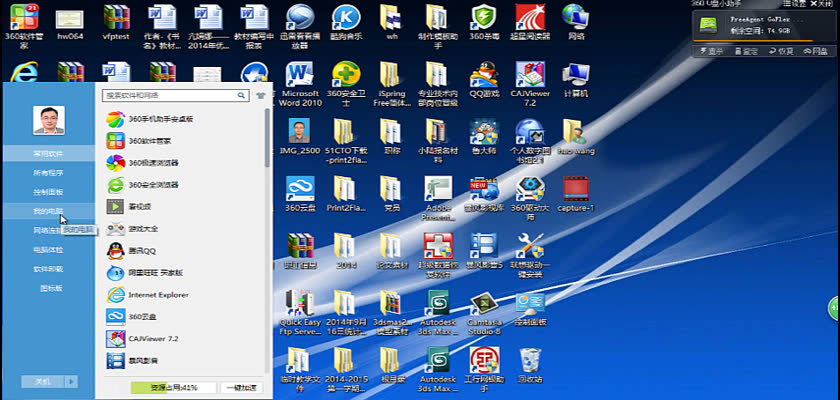Select the 回收站 recycle bin icon

pos(530,365)
